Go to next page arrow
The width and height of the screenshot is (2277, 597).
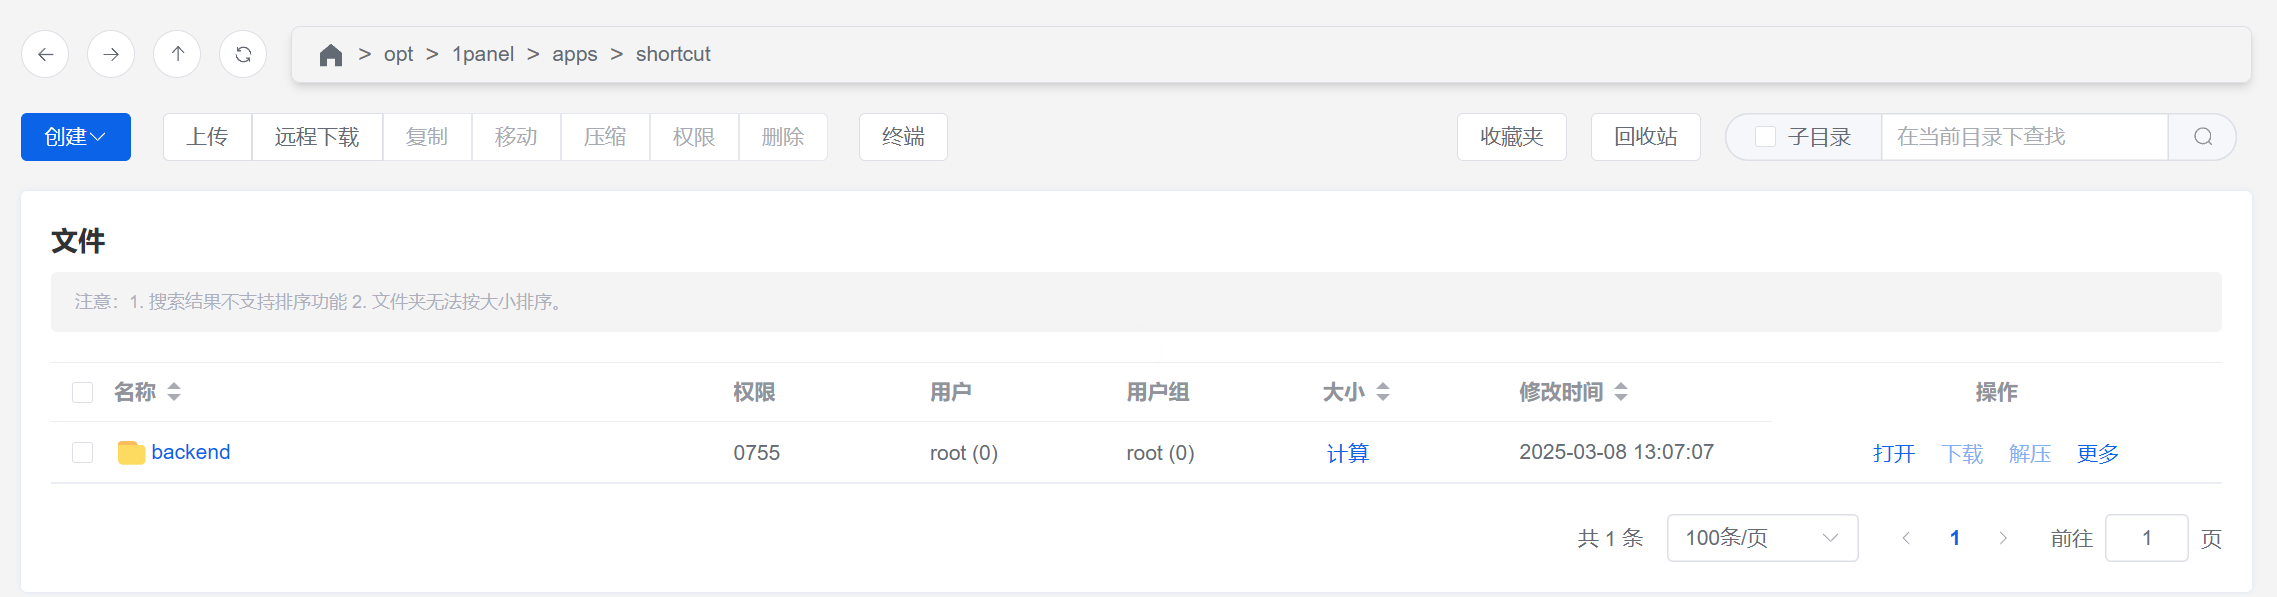[x=2003, y=538]
